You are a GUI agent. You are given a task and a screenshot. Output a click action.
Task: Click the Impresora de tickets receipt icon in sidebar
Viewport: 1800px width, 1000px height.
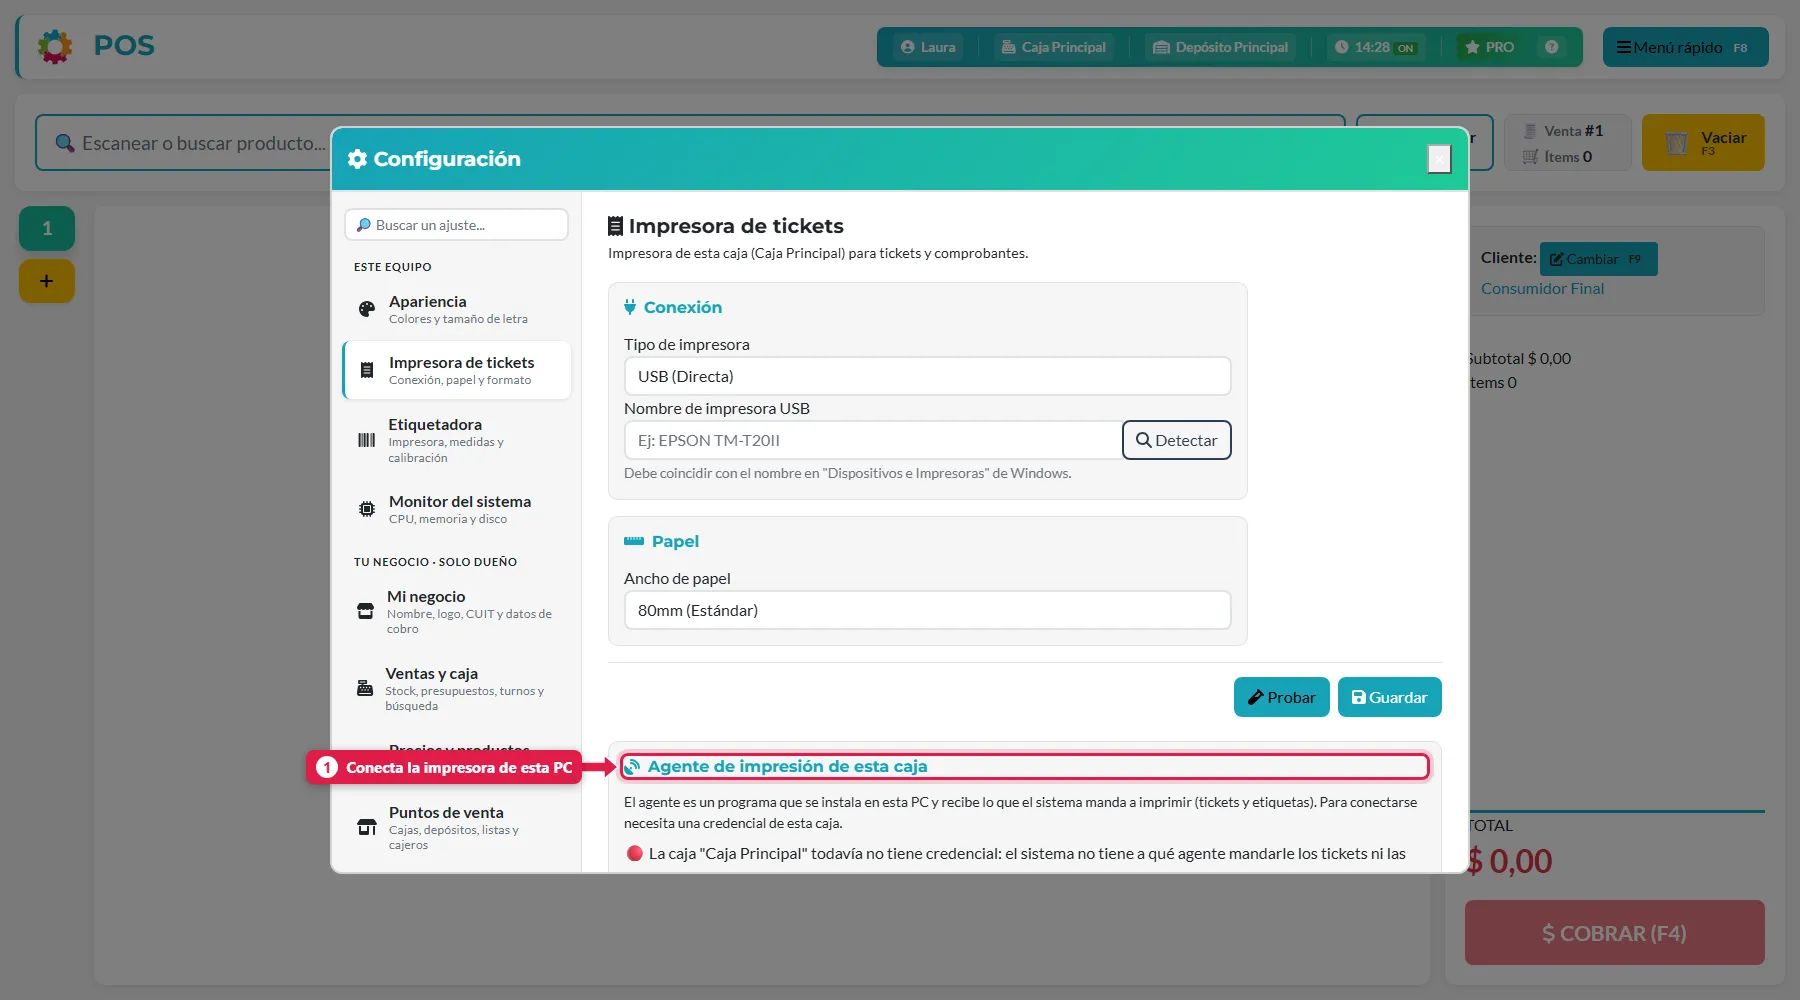367,370
